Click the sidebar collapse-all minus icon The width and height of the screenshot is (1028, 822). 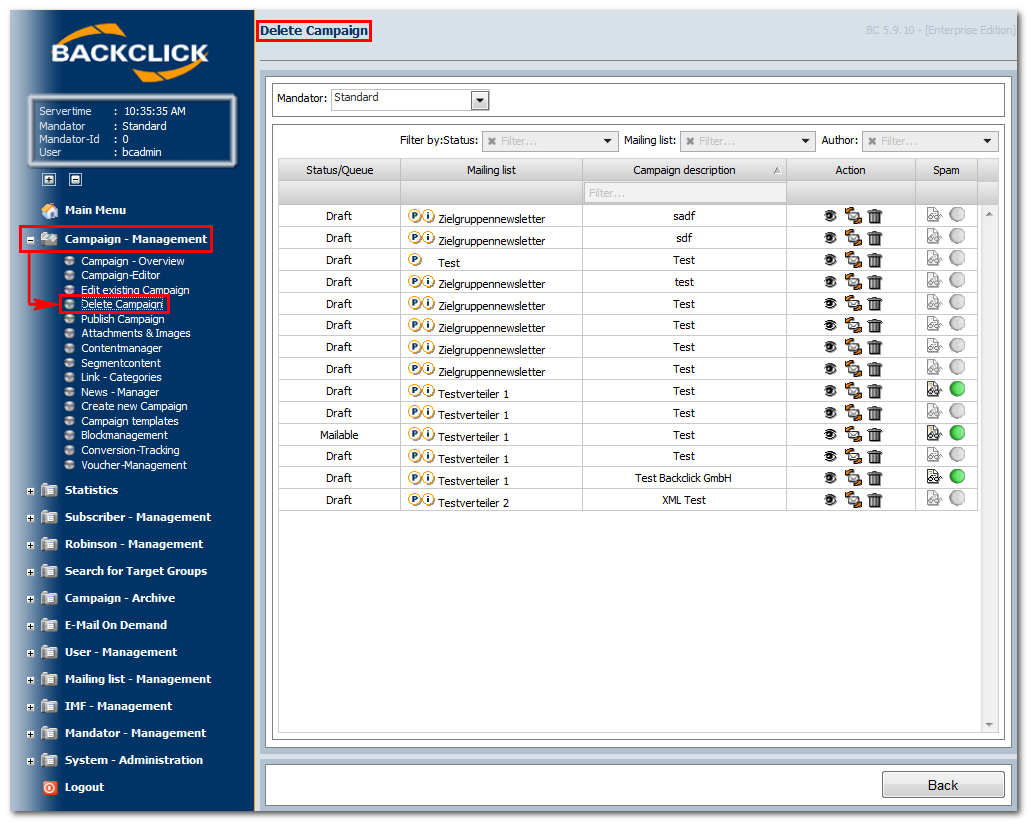[x=75, y=179]
